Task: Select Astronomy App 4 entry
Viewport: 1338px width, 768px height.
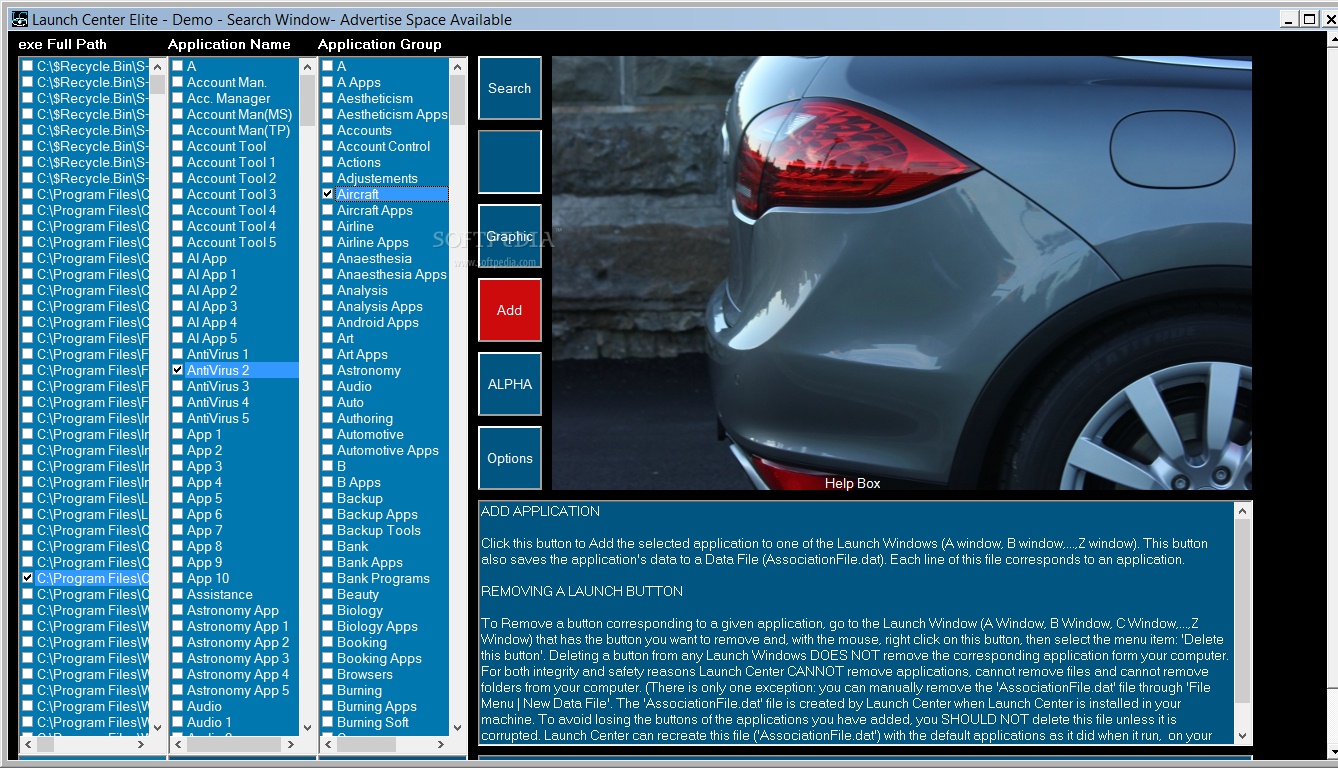Action: pyautogui.click(x=237, y=674)
